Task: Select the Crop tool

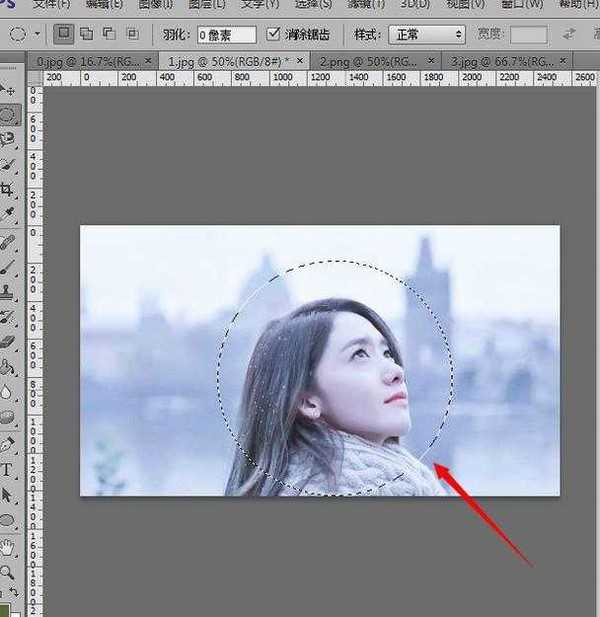Action: click(8, 188)
